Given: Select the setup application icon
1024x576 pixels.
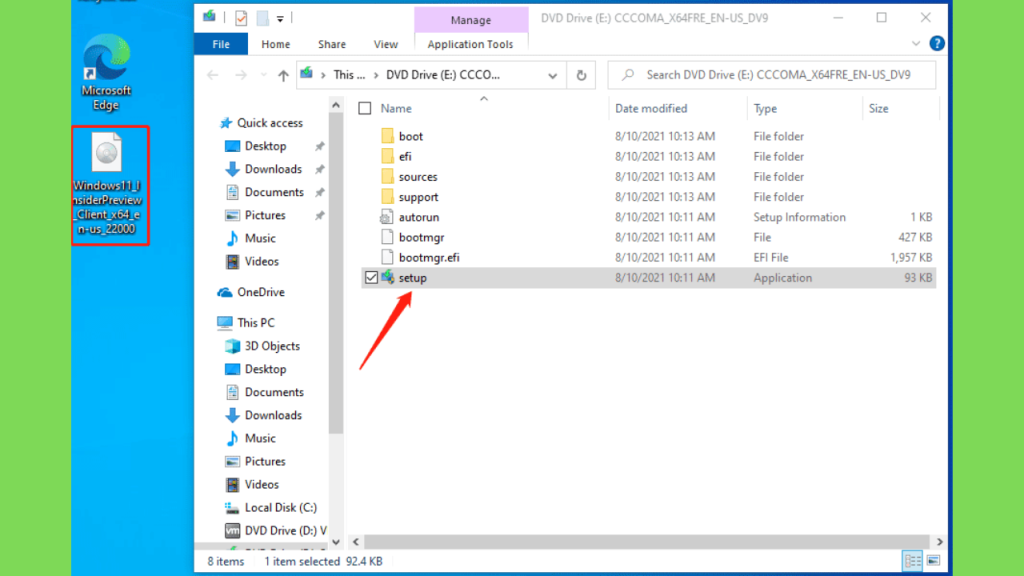Looking at the screenshot, I should 387,278.
